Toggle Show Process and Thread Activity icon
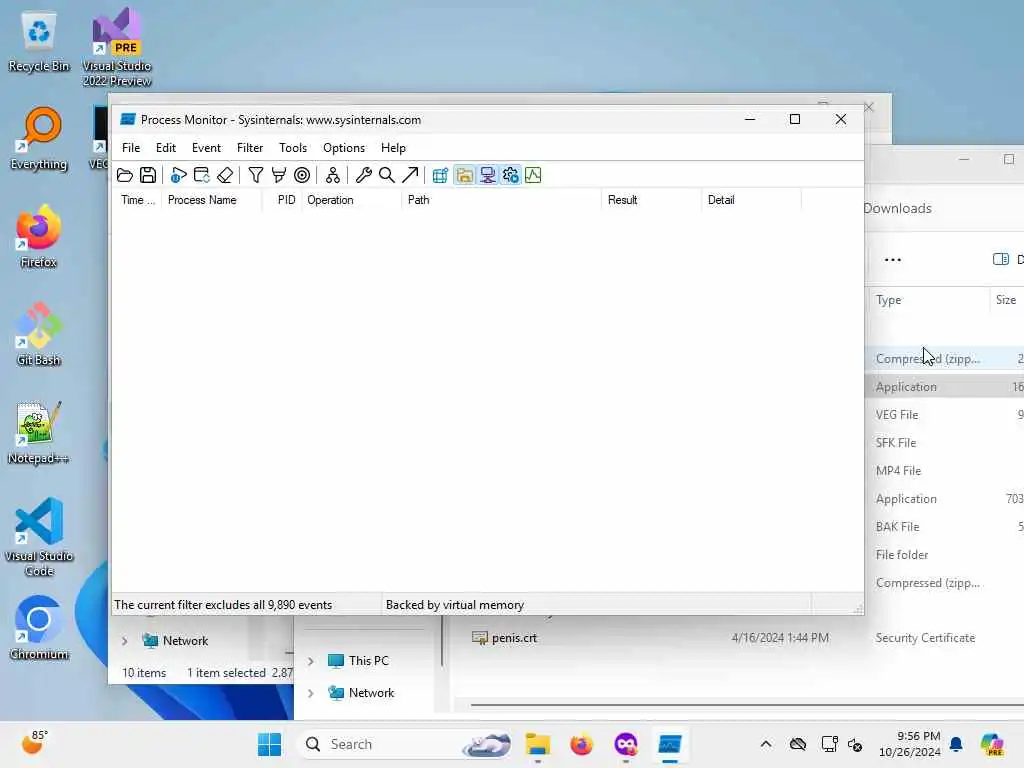The width and height of the screenshot is (1024, 768). [x=511, y=175]
